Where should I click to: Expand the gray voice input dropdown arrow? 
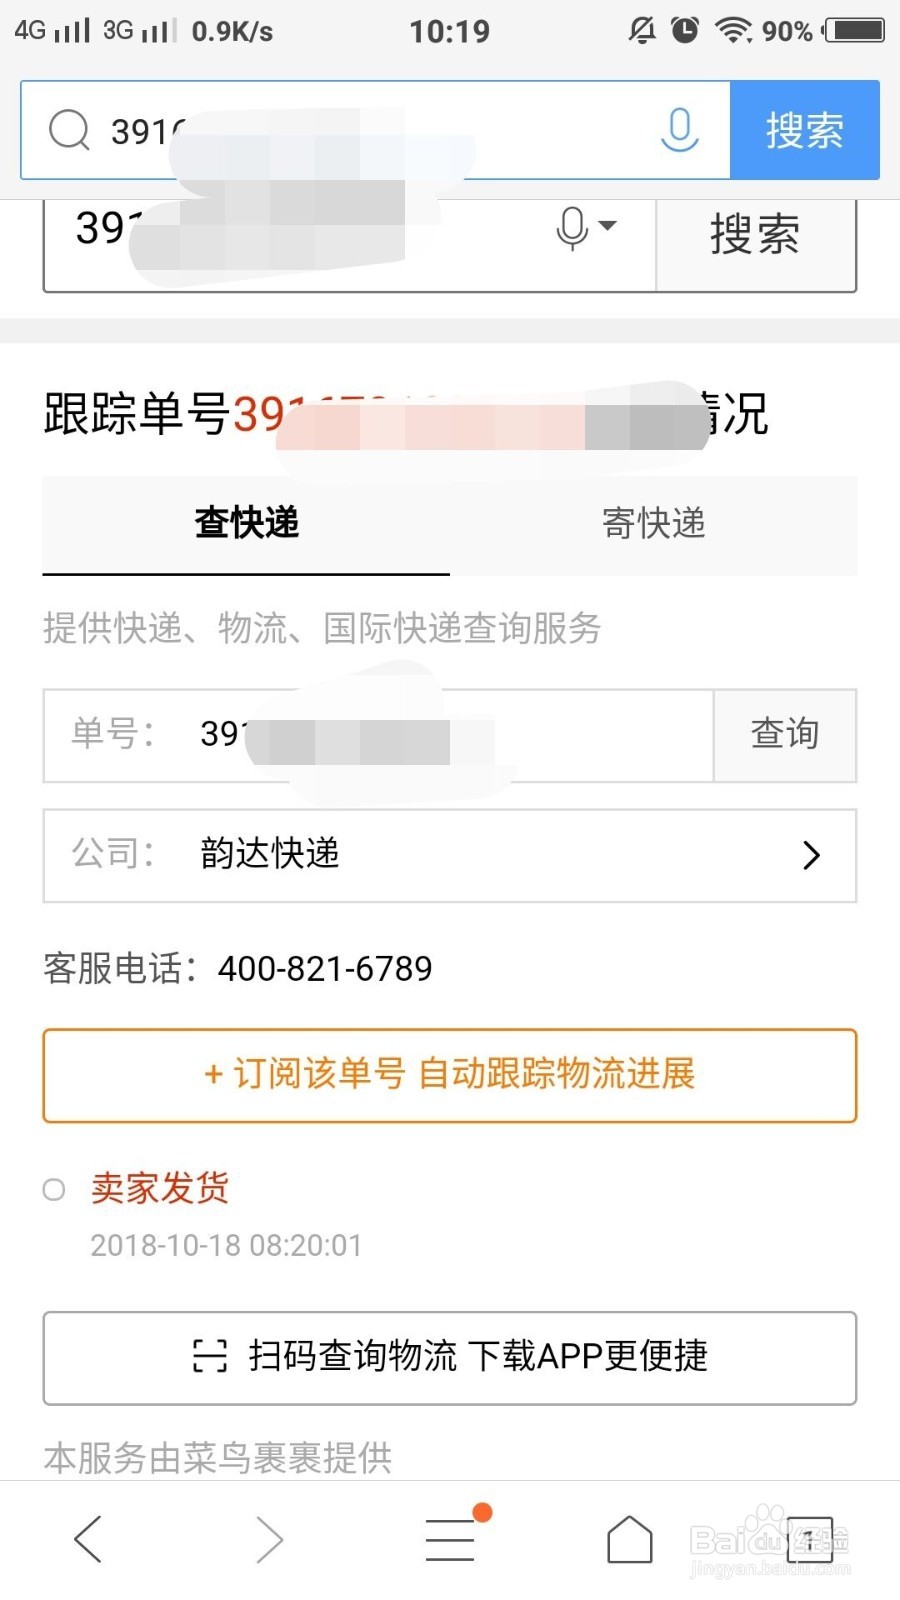tap(607, 226)
